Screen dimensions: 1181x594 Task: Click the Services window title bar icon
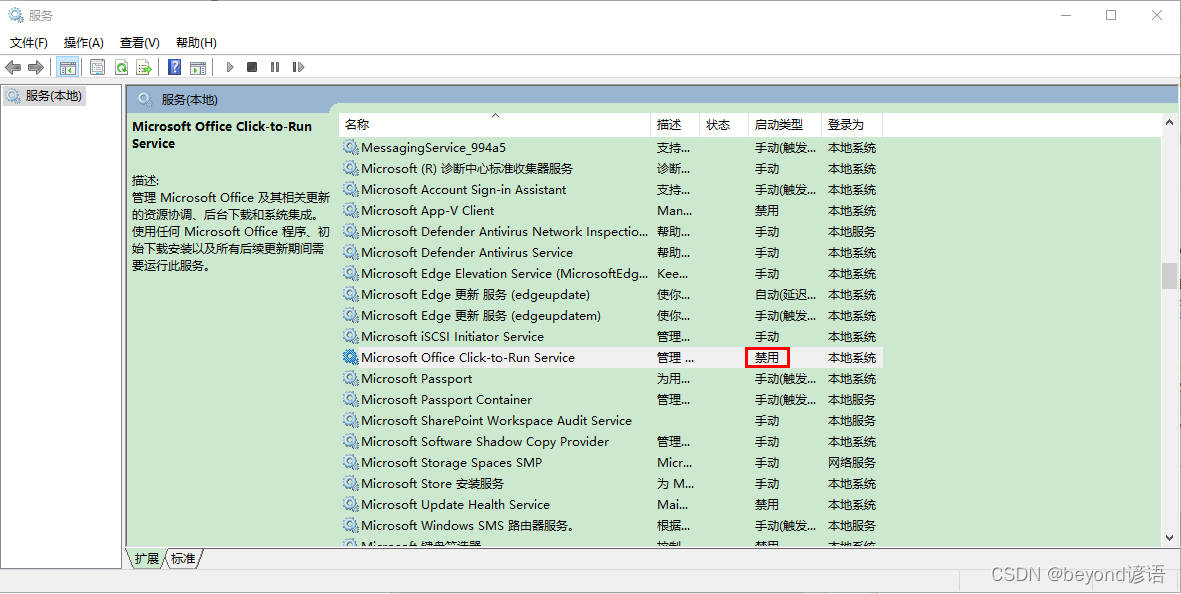15,15
